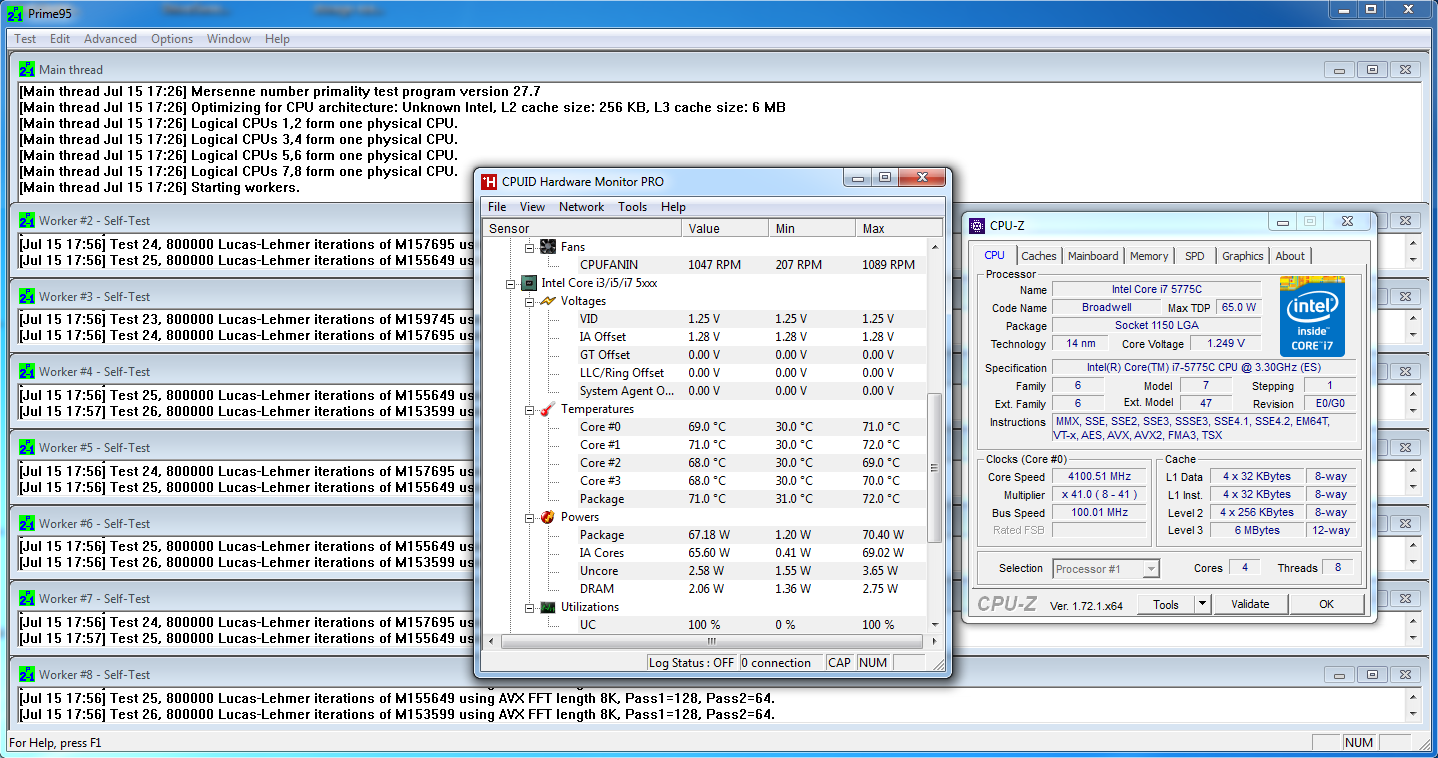
Task: Click the Prime95 title bar icon
Action: point(16,14)
